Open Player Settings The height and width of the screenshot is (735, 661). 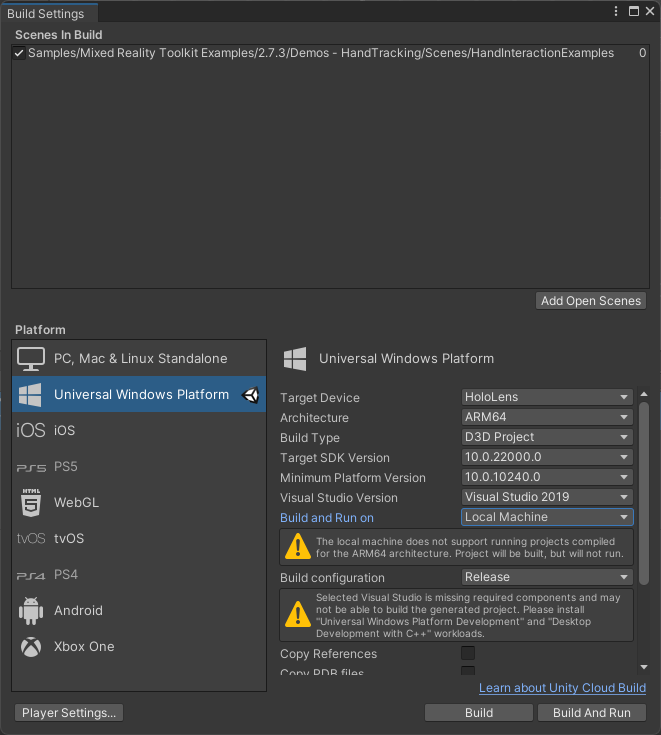coord(69,713)
